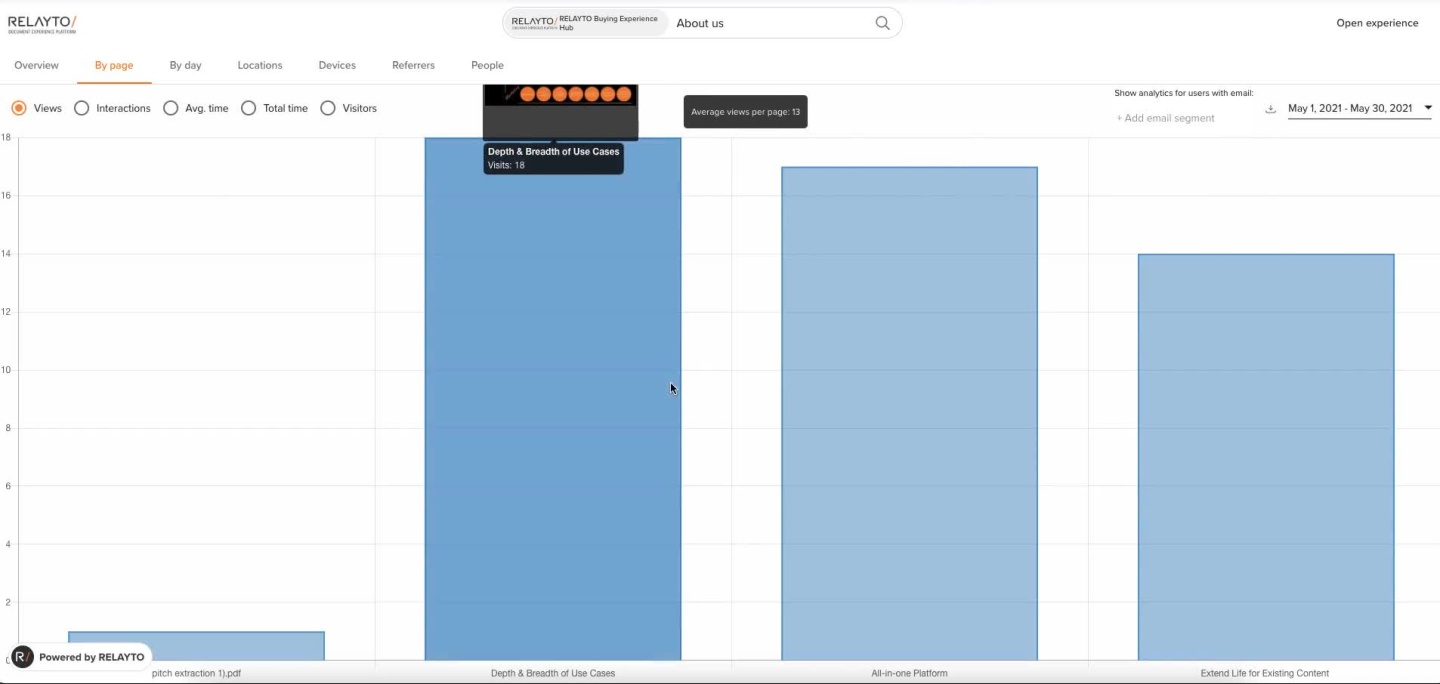The image size is (1440, 684).
Task: Click the Open experience link
Action: (x=1377, y=23)
